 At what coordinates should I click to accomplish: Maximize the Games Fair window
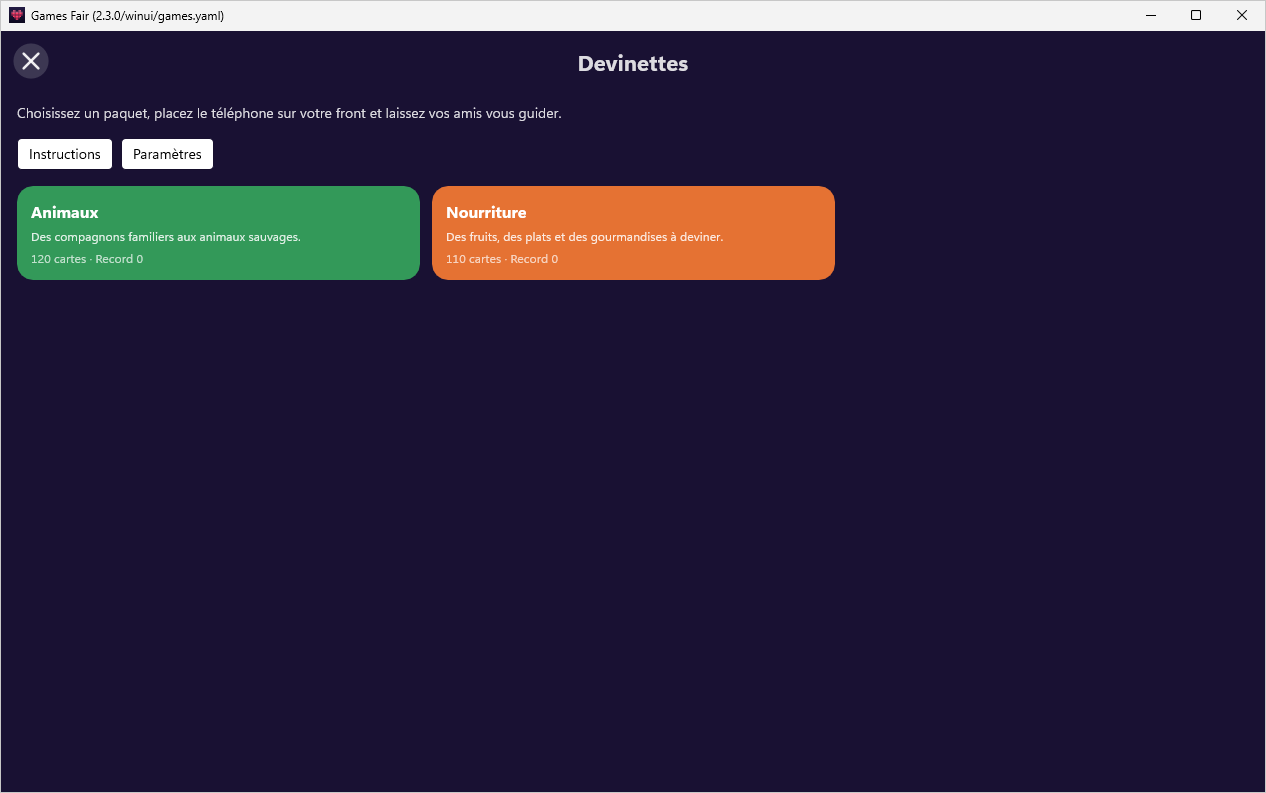[x=1196, y=15]
